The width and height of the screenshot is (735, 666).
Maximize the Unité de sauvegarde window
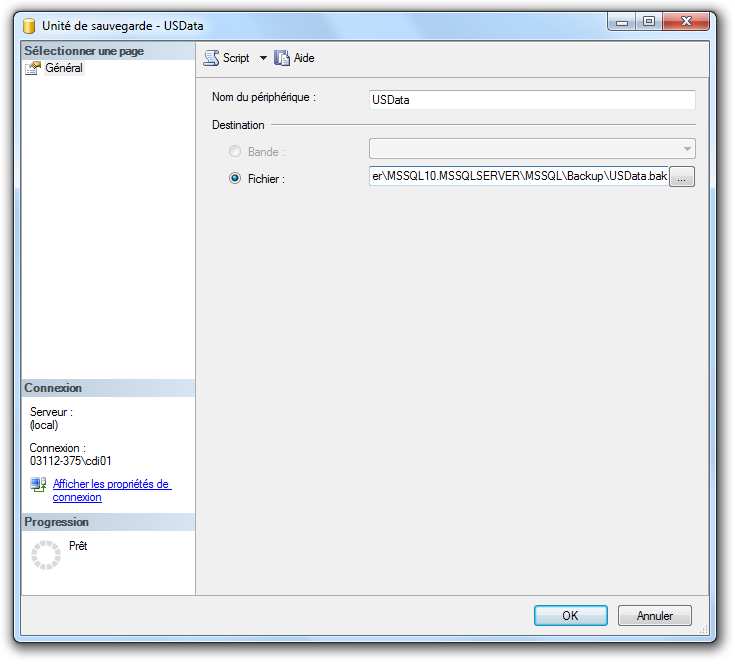point(648,21)
